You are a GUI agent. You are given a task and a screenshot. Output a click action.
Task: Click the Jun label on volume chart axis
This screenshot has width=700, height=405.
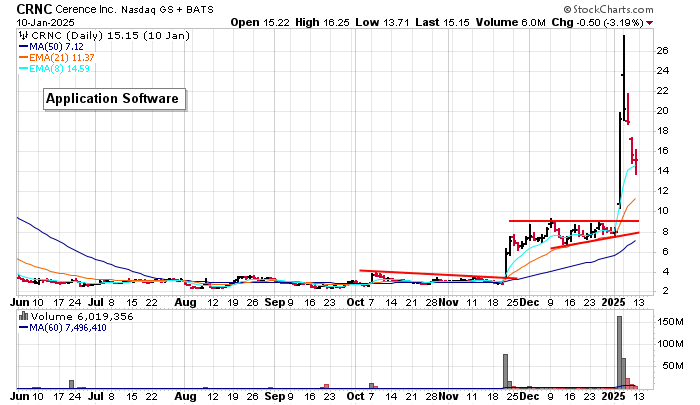coord(19,397)
